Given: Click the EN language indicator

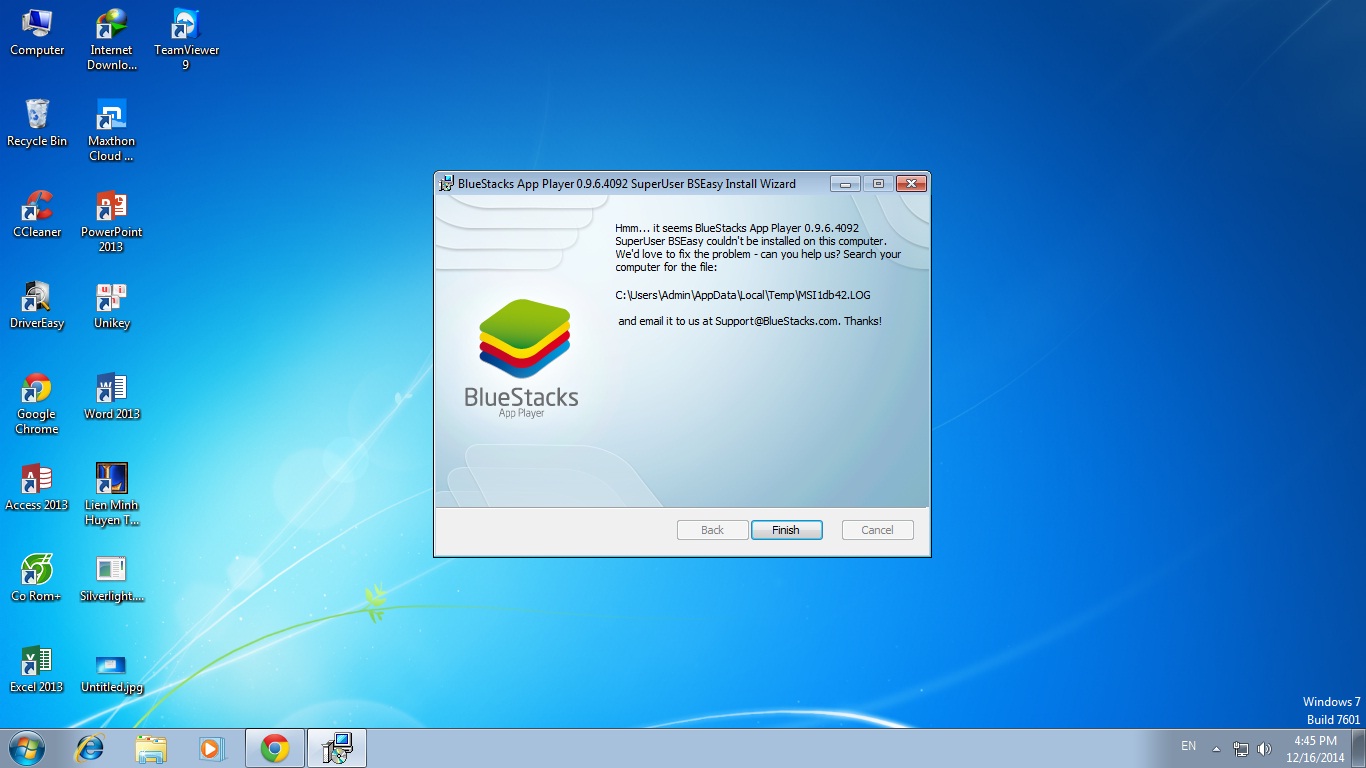Looking at the screenshot, I should (1188, 746).
